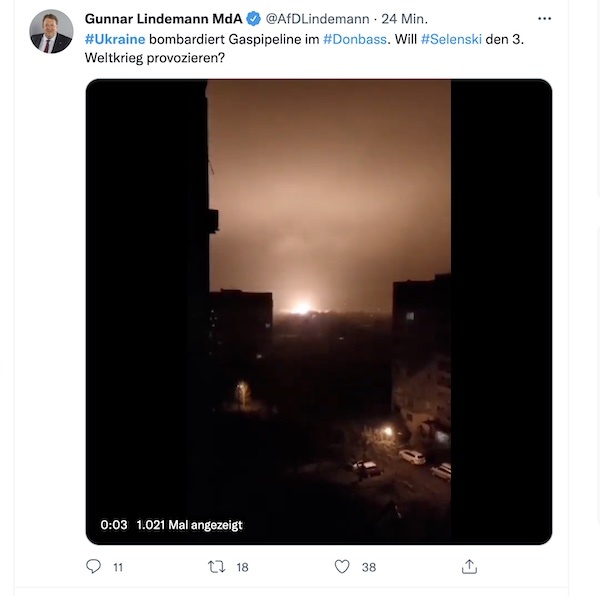
Task: Open the #Donbass hashtag
Action: tap(357, 37)
